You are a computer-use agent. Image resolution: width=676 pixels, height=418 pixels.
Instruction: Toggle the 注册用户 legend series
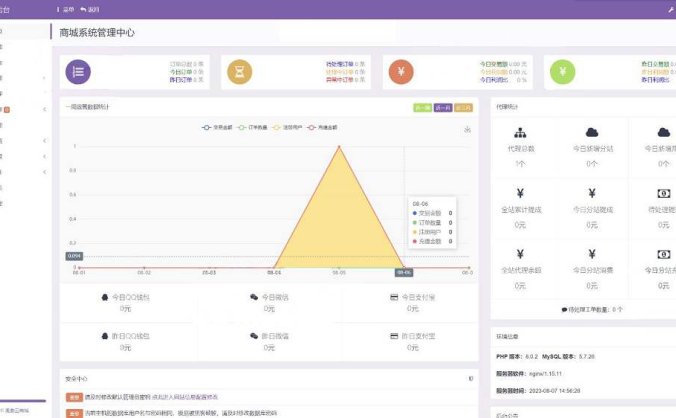coord(287,128)
